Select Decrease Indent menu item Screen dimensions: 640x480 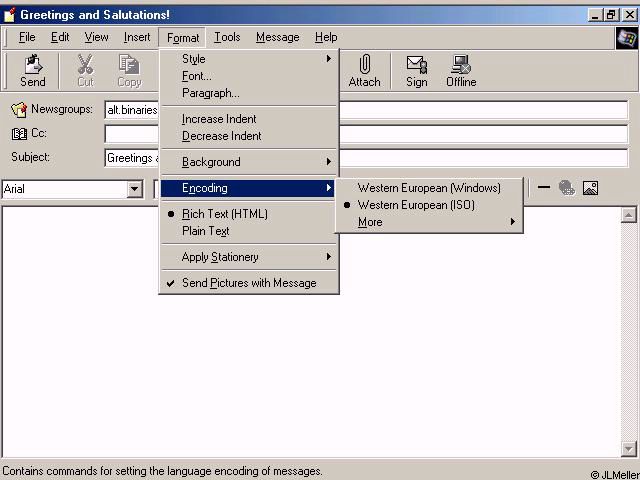(x=248, y=136)
